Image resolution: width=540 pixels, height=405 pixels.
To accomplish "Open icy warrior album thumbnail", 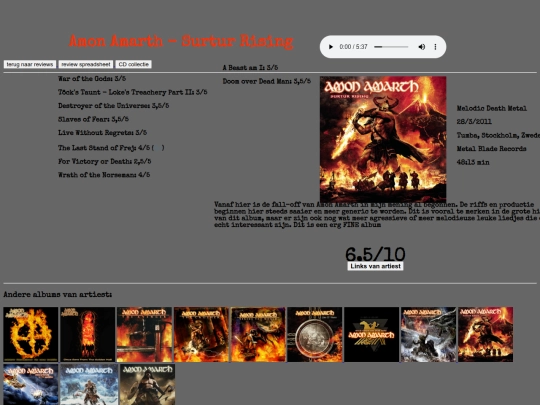I will click(x=89, y=385).
